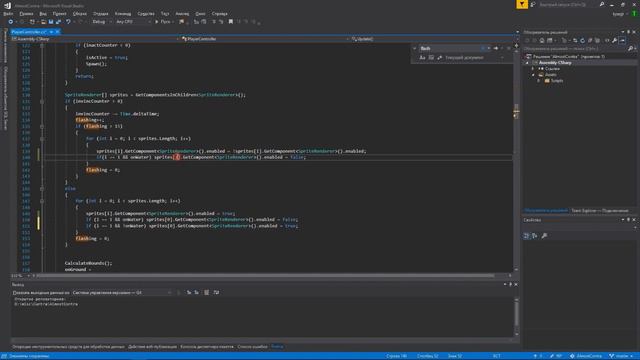Click the Save All toolbar icon

coord(58,22)
